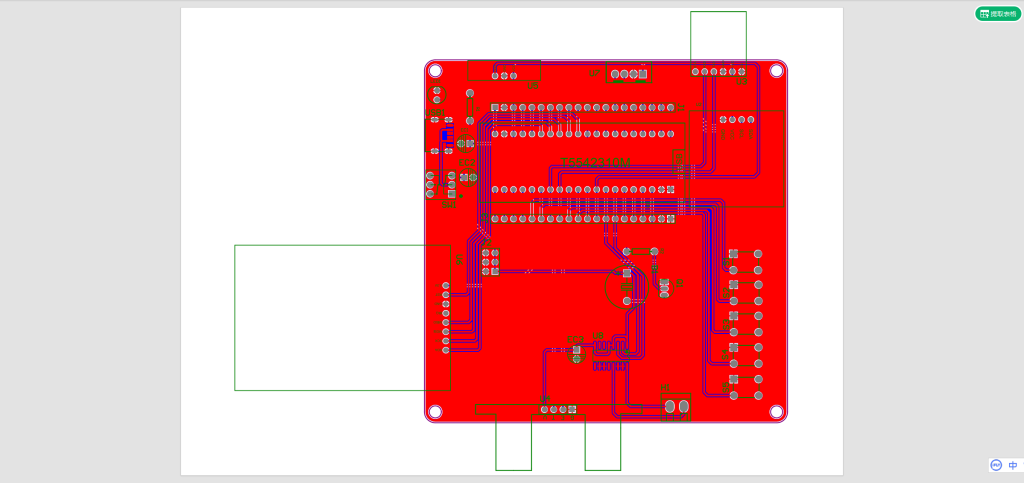This screenshot has width=1024, height=483.
Task: Click the top-left mounting hole on the PCB
Action: (x=435, y=70)
